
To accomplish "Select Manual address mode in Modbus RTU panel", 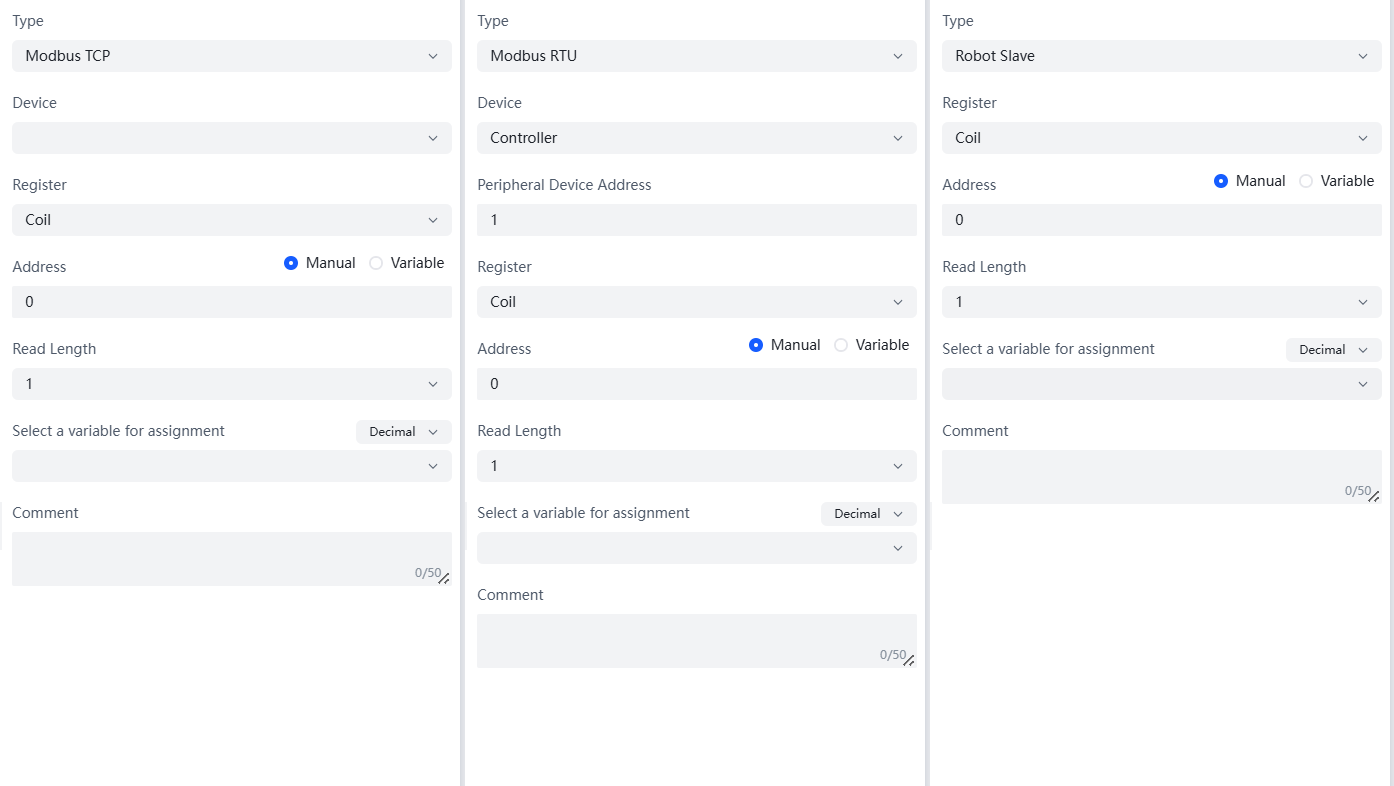I will (x=756, y=345).
